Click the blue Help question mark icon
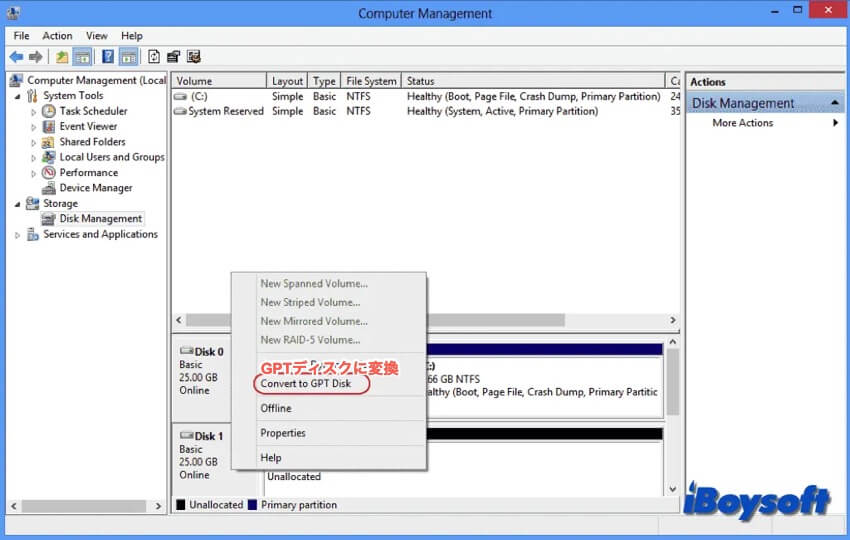The height and width of the screenshot is (540, 850). [107, 57]
